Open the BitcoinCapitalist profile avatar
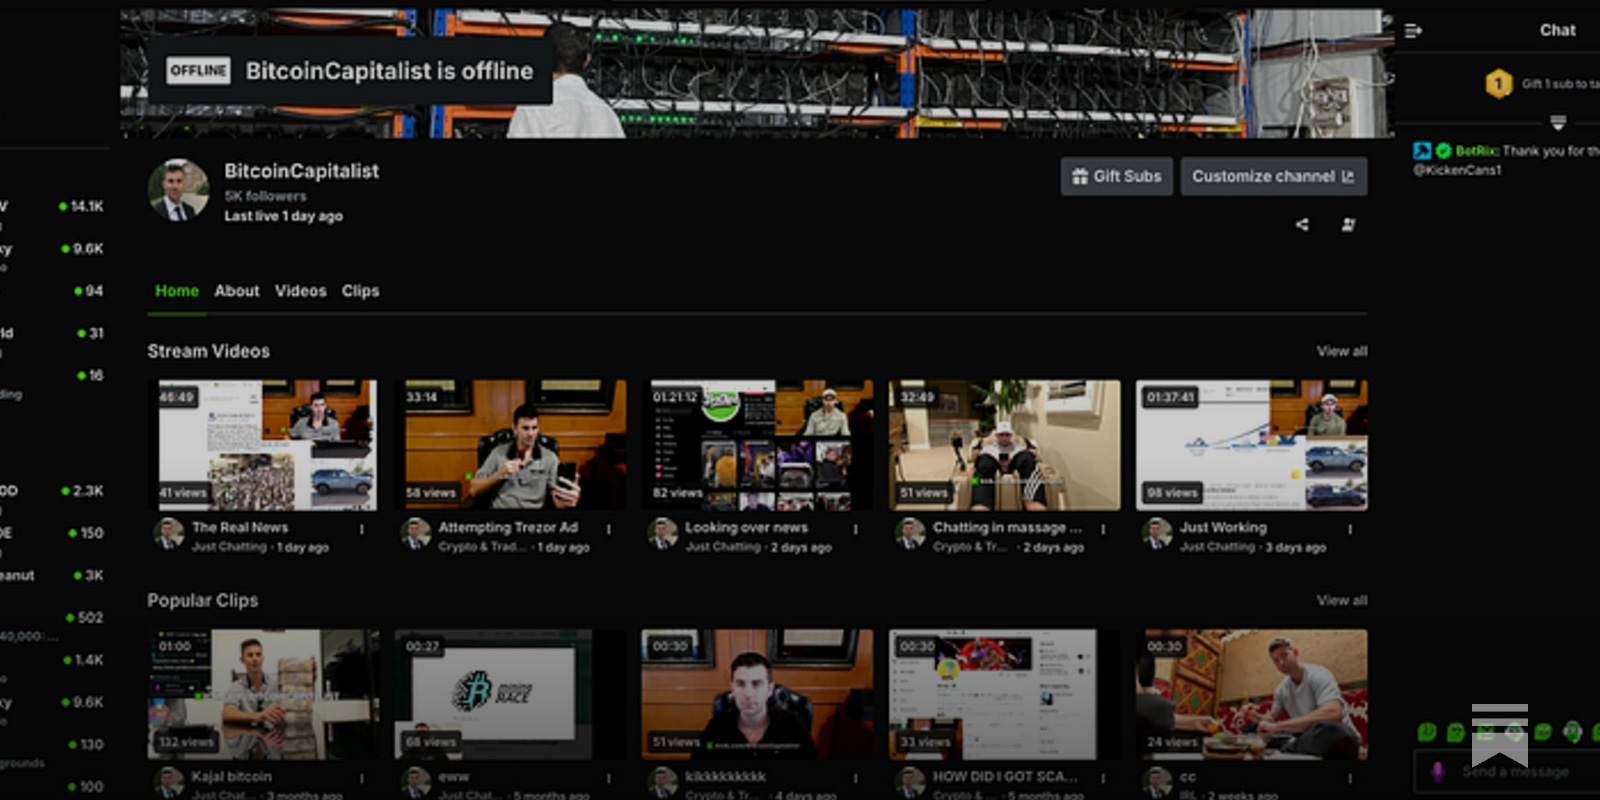The image size is (1600, 800). [x=178, y=189]
